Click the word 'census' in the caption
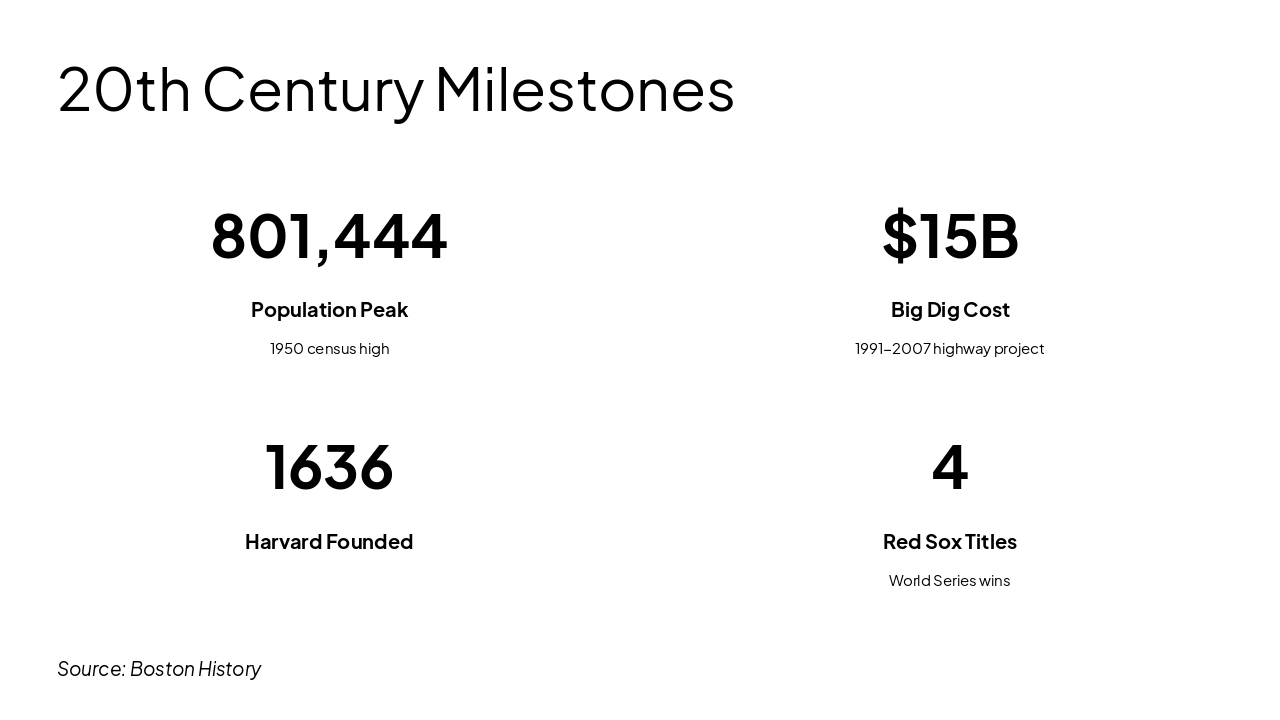Image resolution: width=1280 pixels, height=720 pixels. pyautogui.click(x=331, y=349)
